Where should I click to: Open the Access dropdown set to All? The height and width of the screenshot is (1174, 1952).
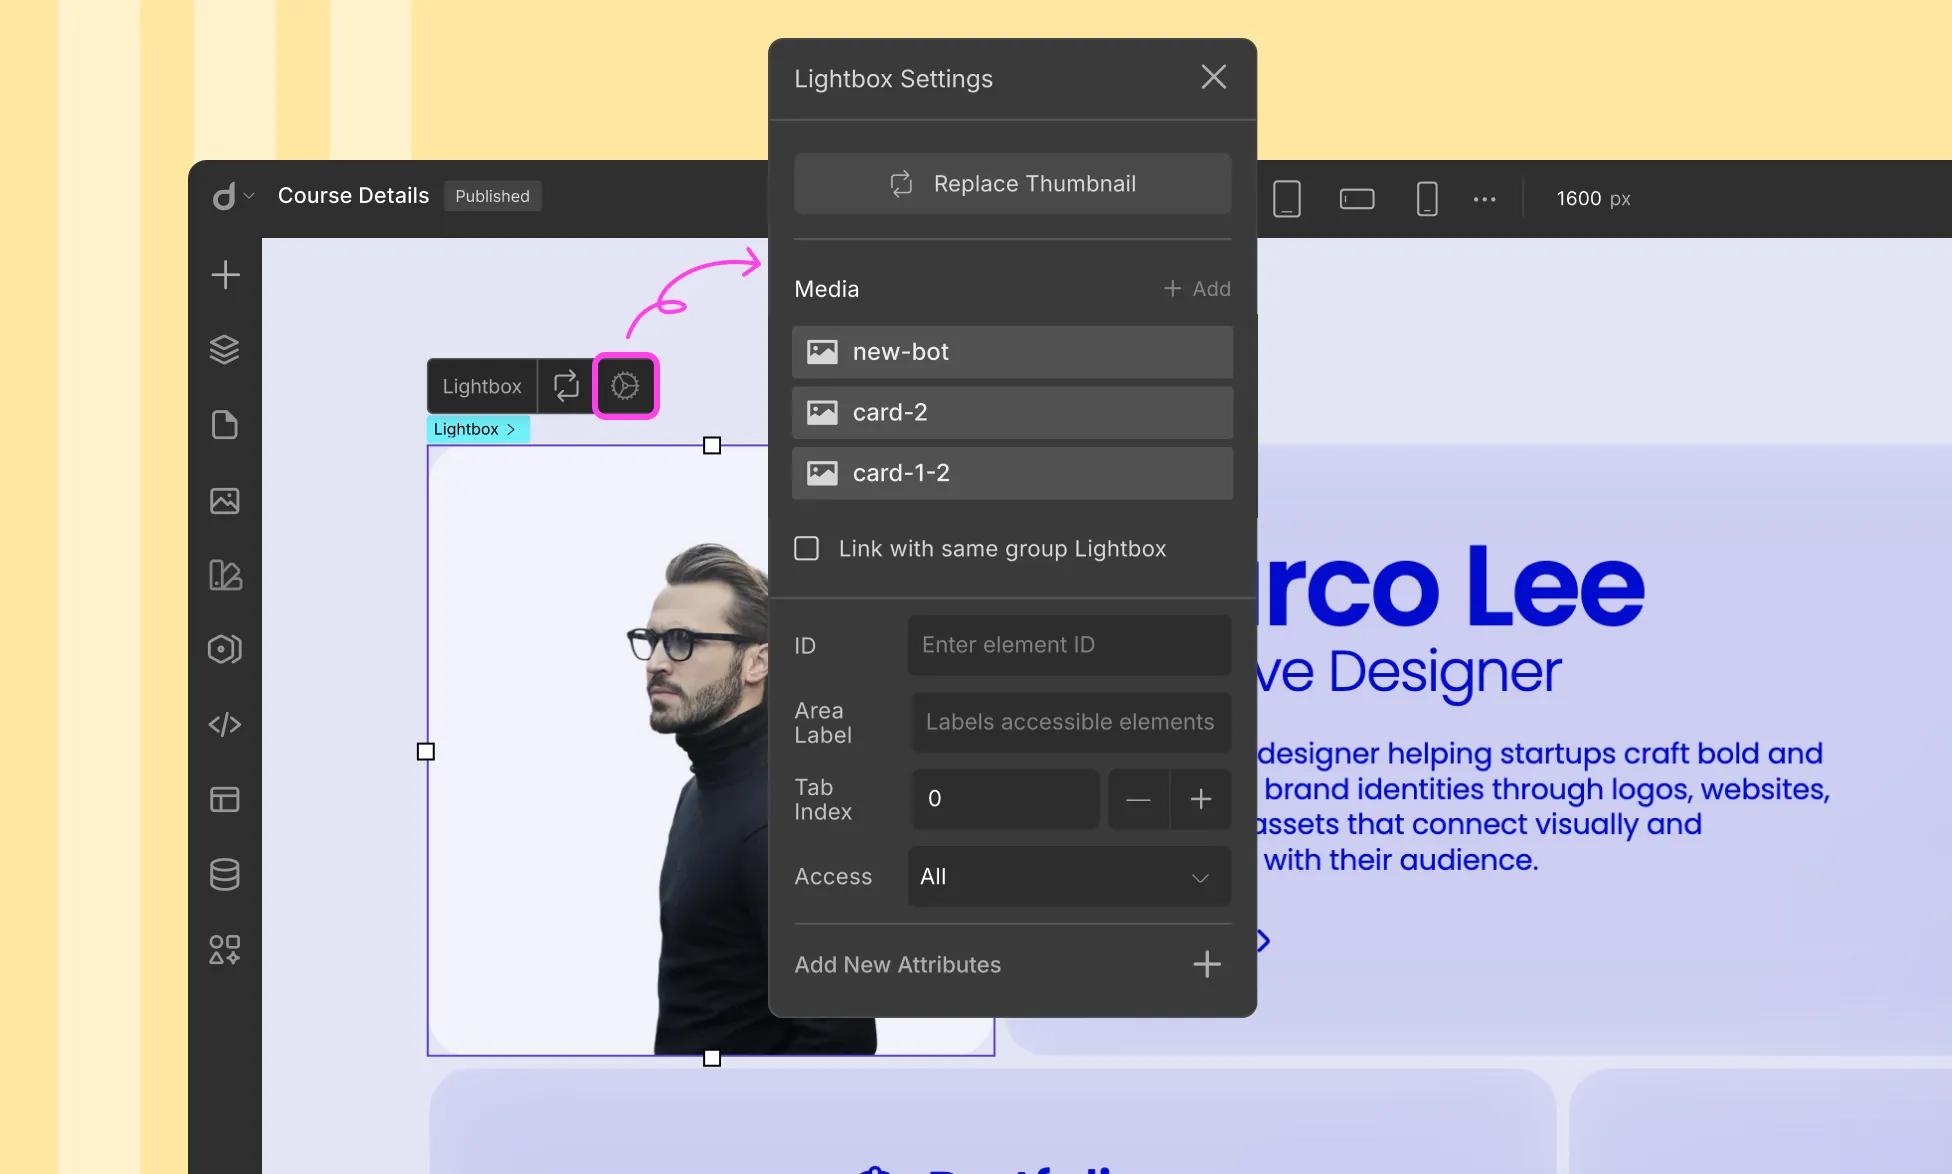(x=1069, y=876)
